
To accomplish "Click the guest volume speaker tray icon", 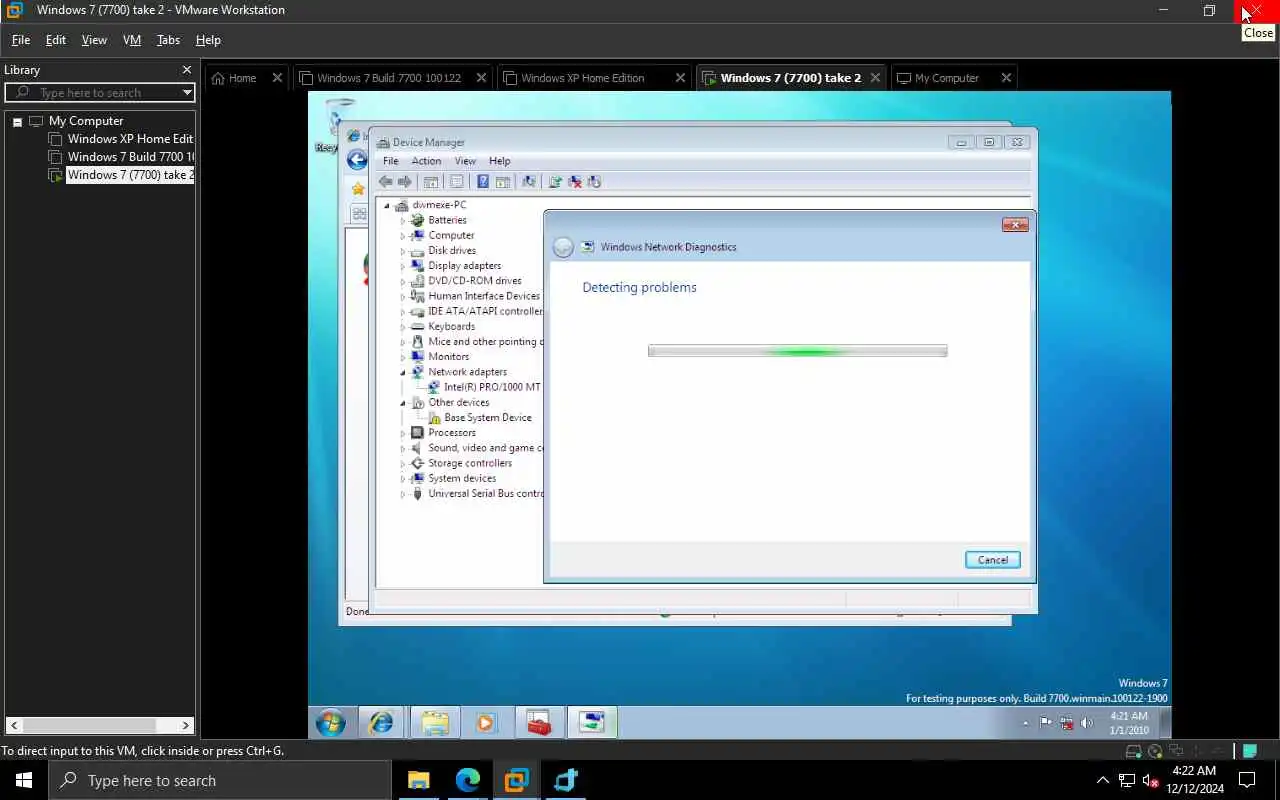I will point(1087,723).
